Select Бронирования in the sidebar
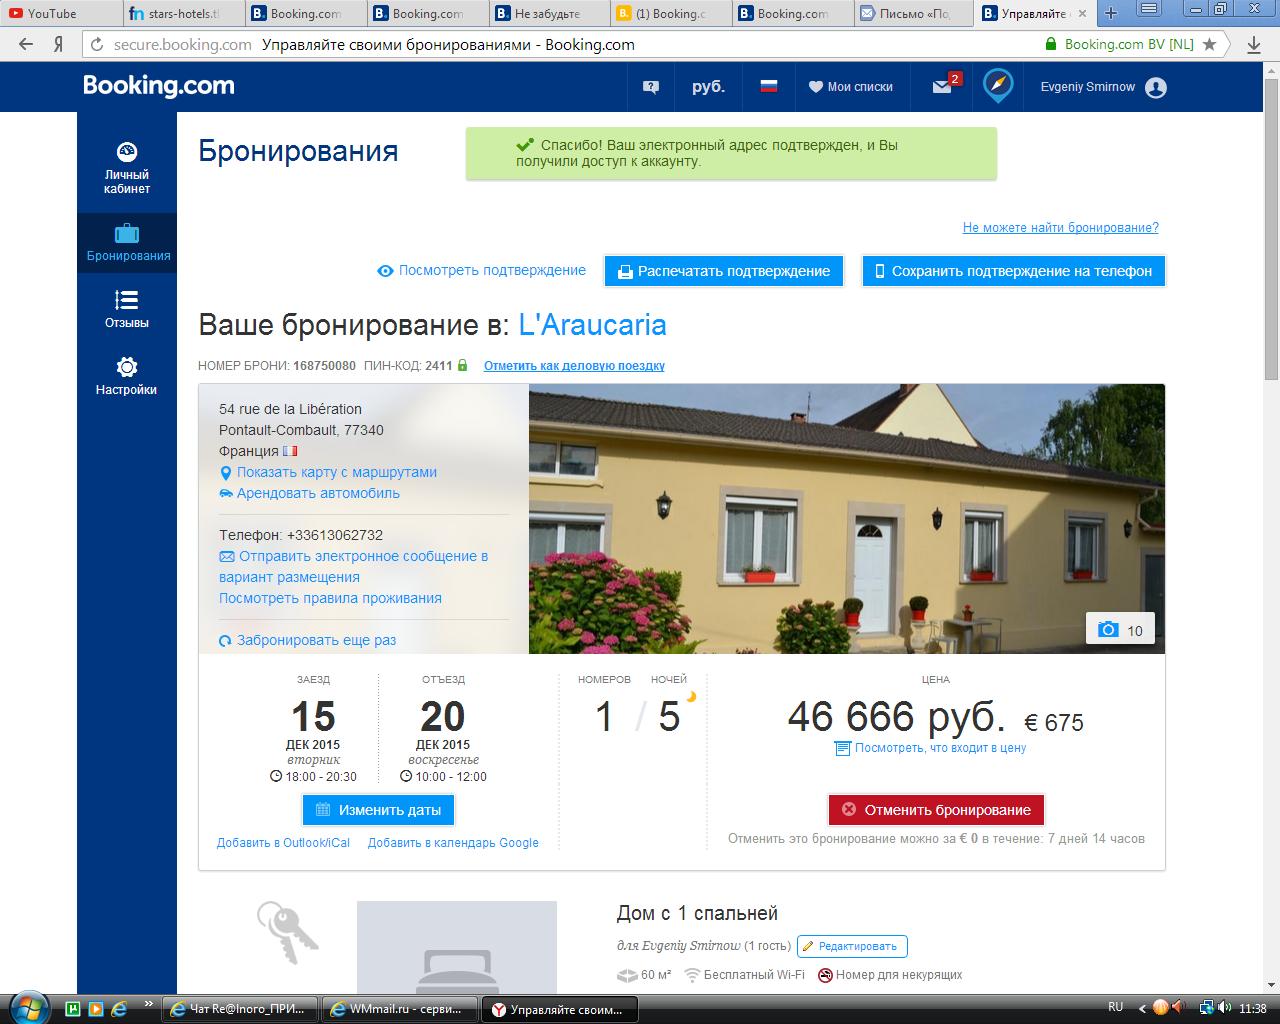 (x=127, y=243)
